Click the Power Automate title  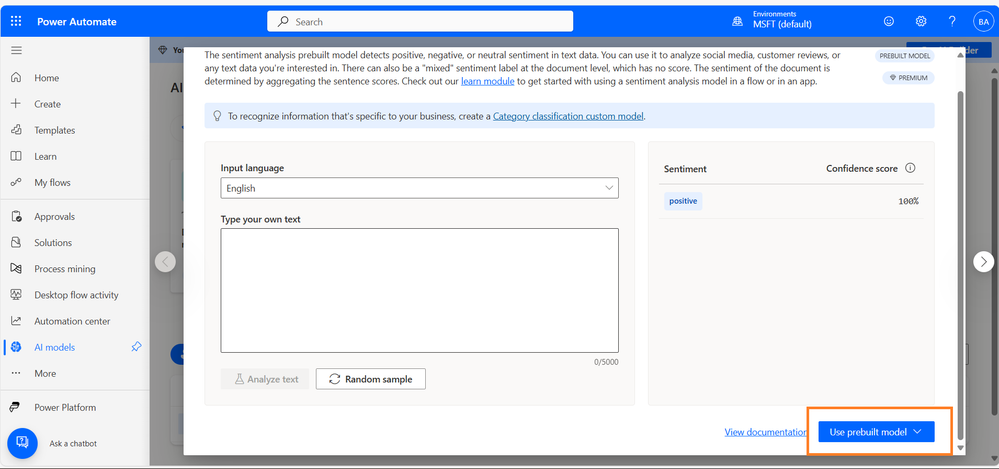click(x=77, y=22)
